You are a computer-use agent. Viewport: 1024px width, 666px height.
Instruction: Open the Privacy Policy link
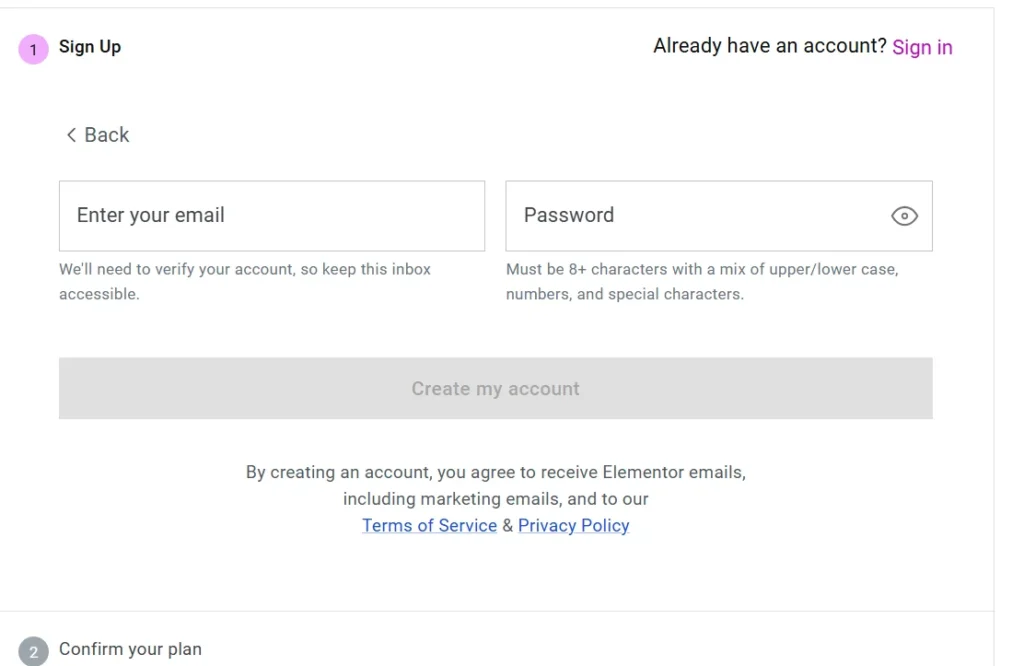click(x=573, y=526)
